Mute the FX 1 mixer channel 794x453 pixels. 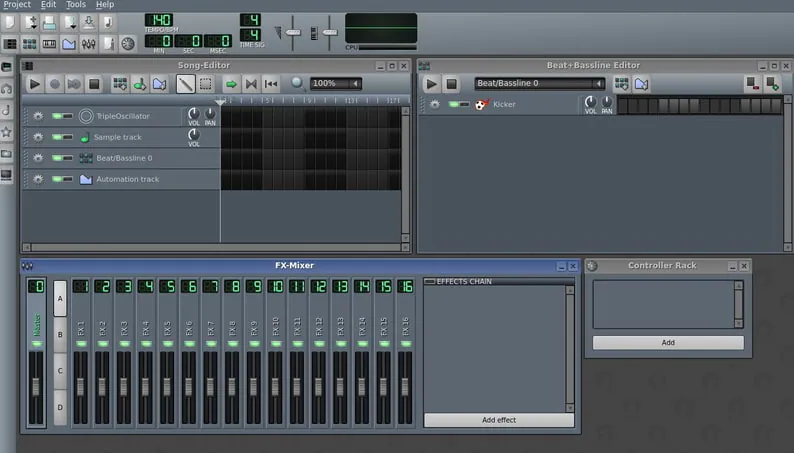click(81, 344)
